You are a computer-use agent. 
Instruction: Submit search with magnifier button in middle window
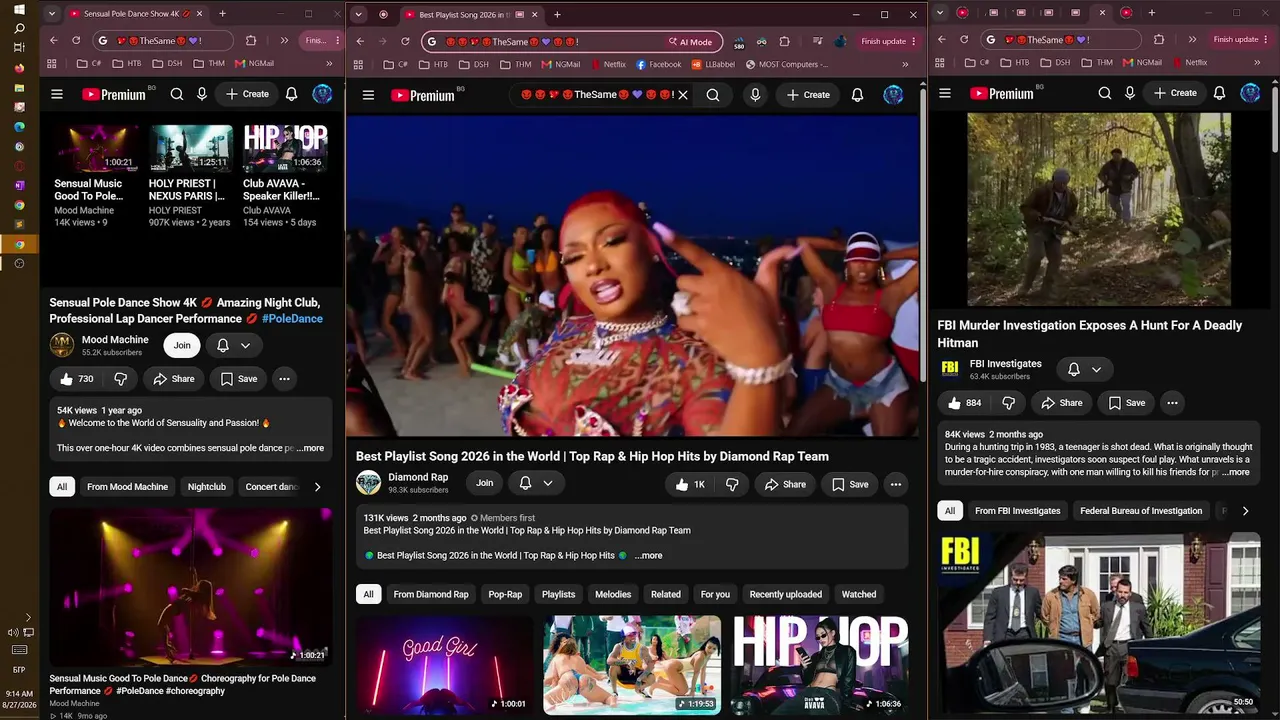tap(713, 95)
